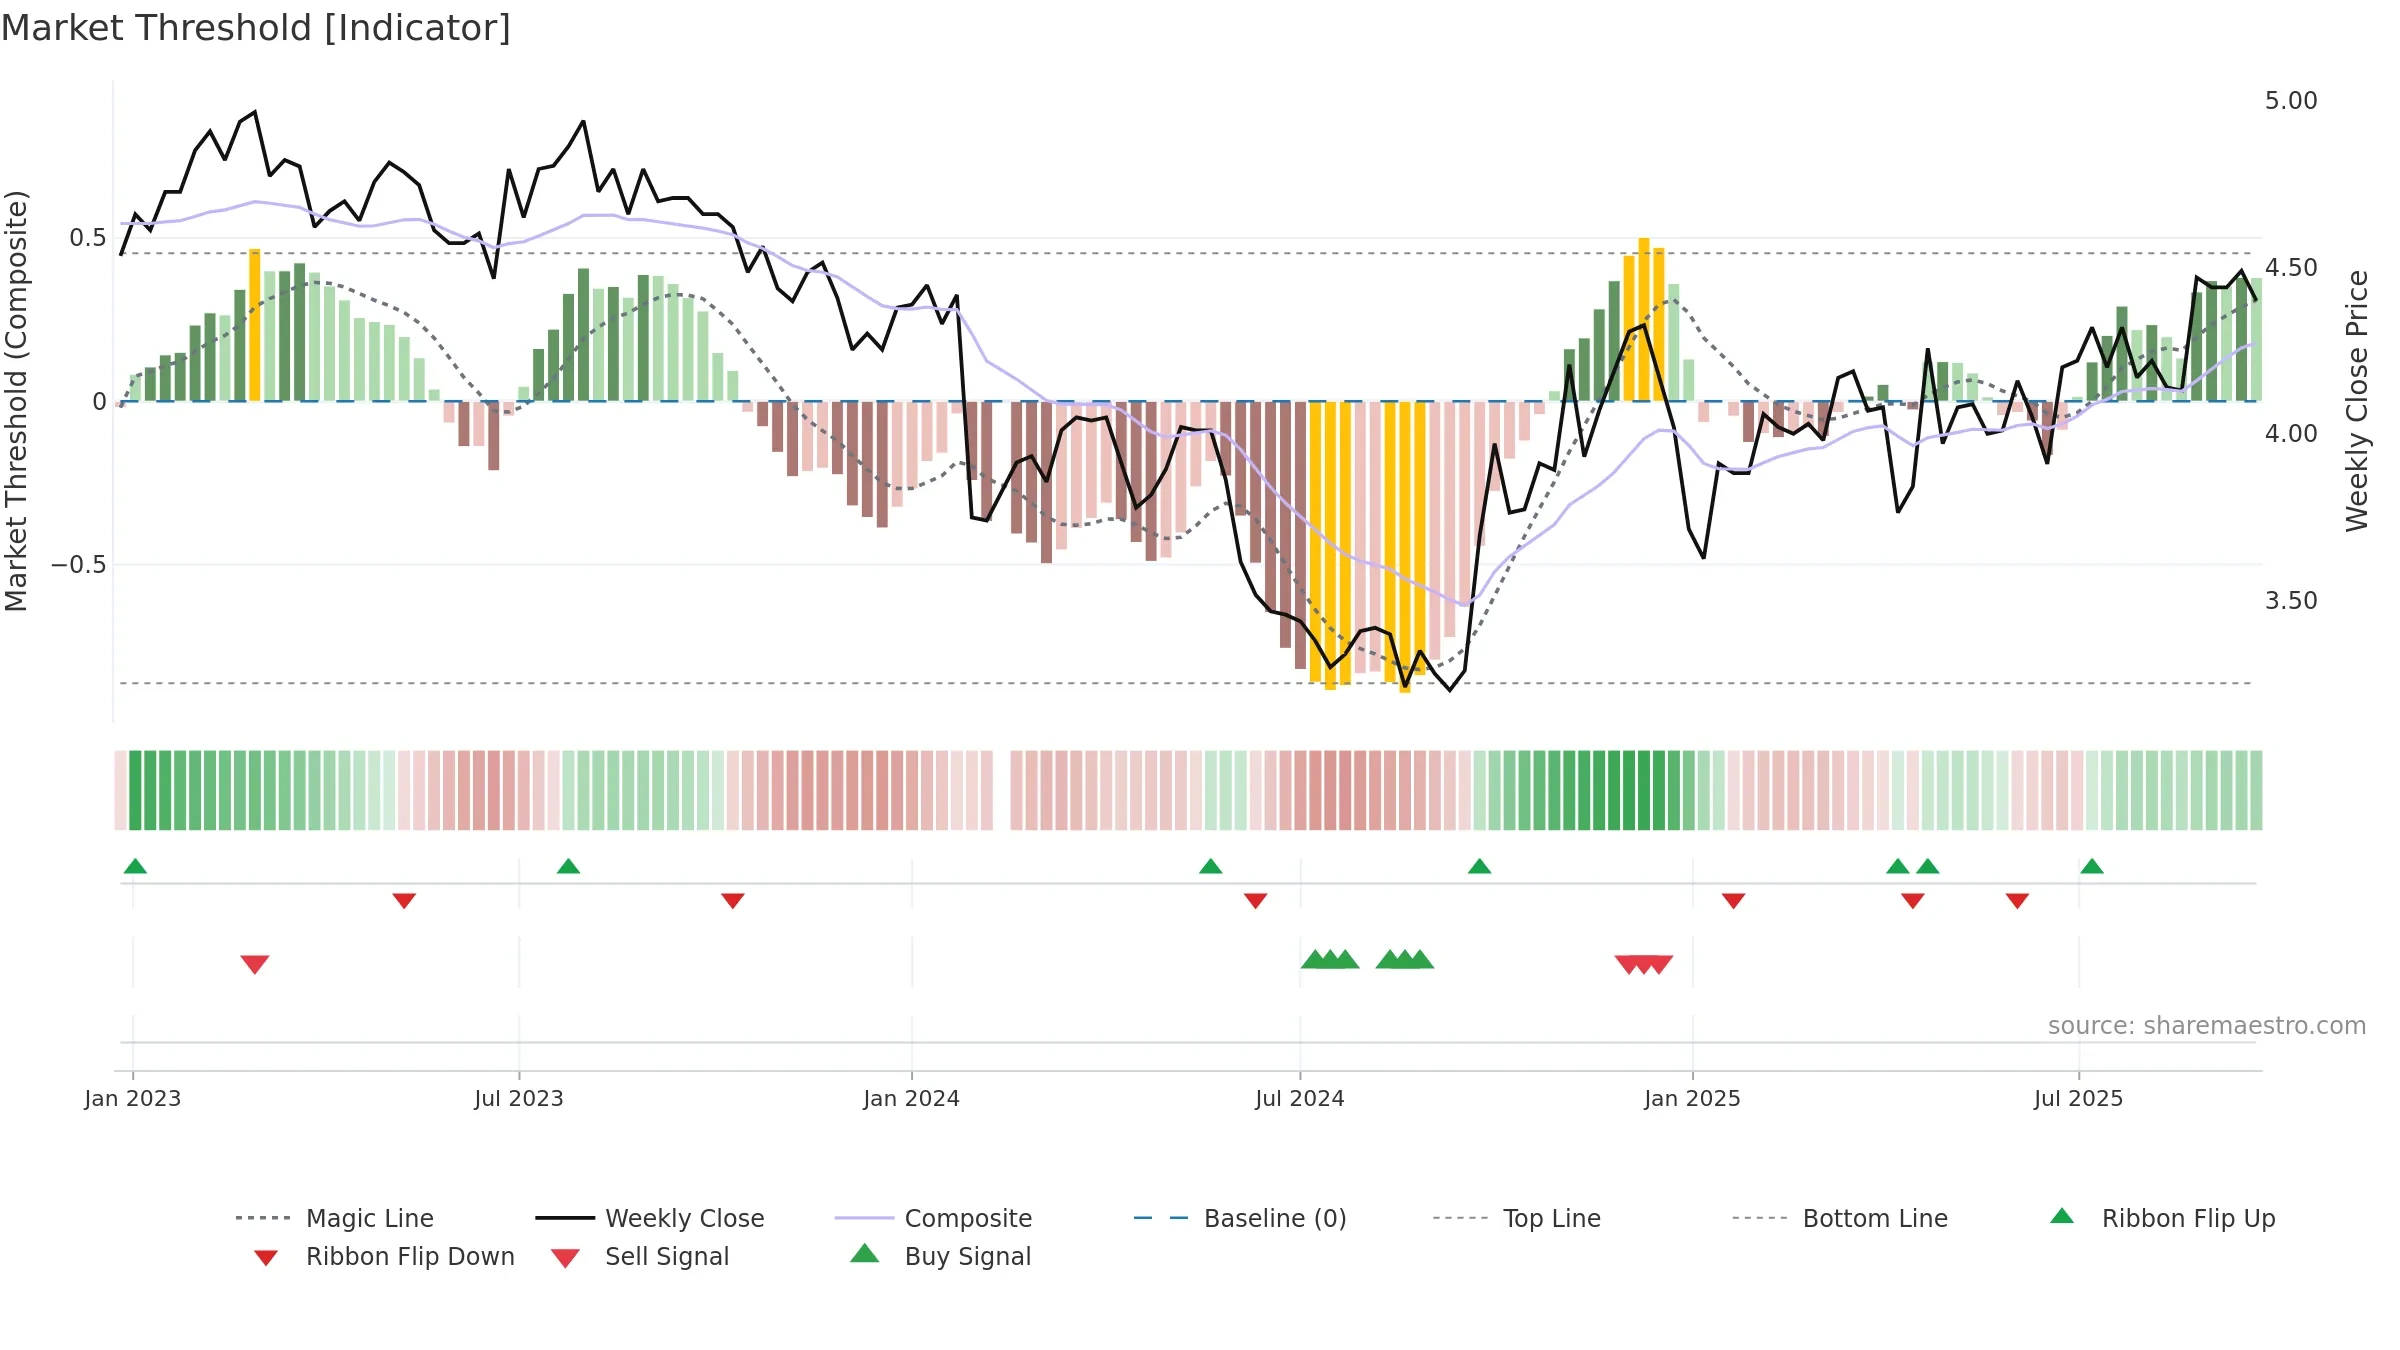Viewport: 2400px width, 1350px height.
Task: Click the 5.00 price axis label
Action: pyautogui.click(x=2291, y=101)
